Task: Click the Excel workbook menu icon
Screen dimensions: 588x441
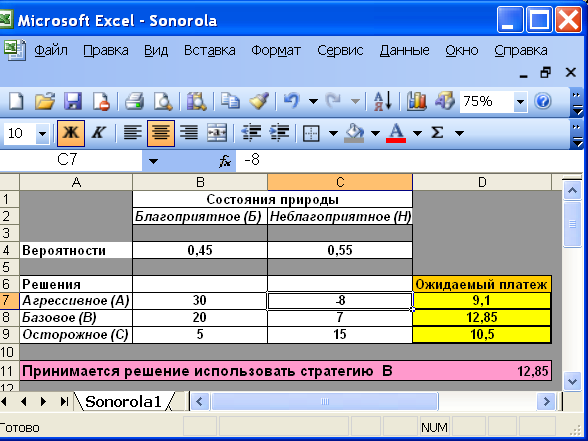Action: click(14, 50)
